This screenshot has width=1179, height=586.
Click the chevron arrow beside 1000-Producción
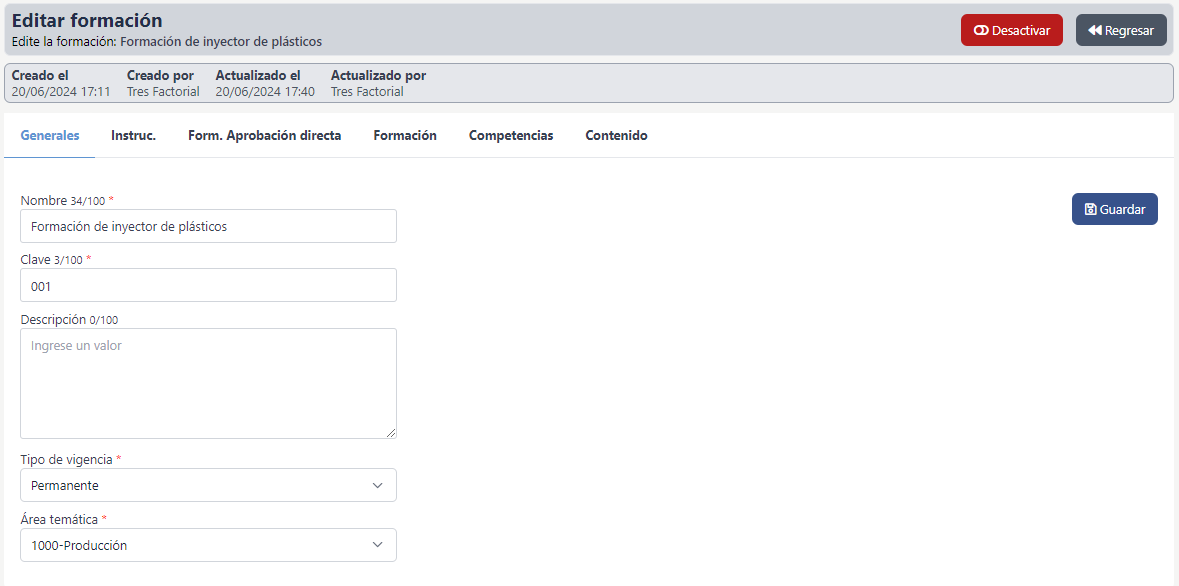point(377,546)
